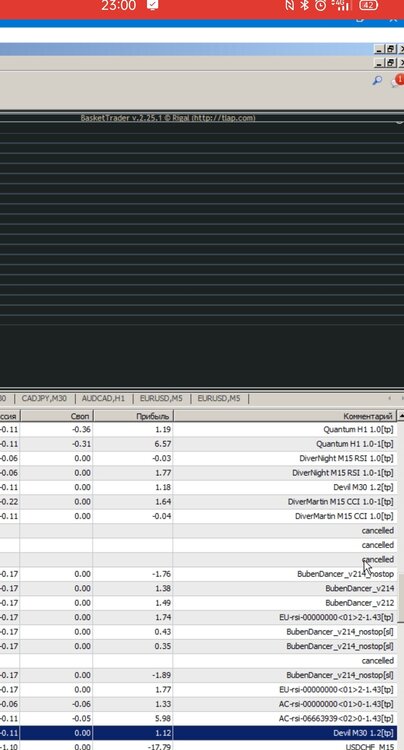Click the chart tabs scroll-left arrow
The height and width of the screenshot is (750, 404).
click(x=389, y=398)
